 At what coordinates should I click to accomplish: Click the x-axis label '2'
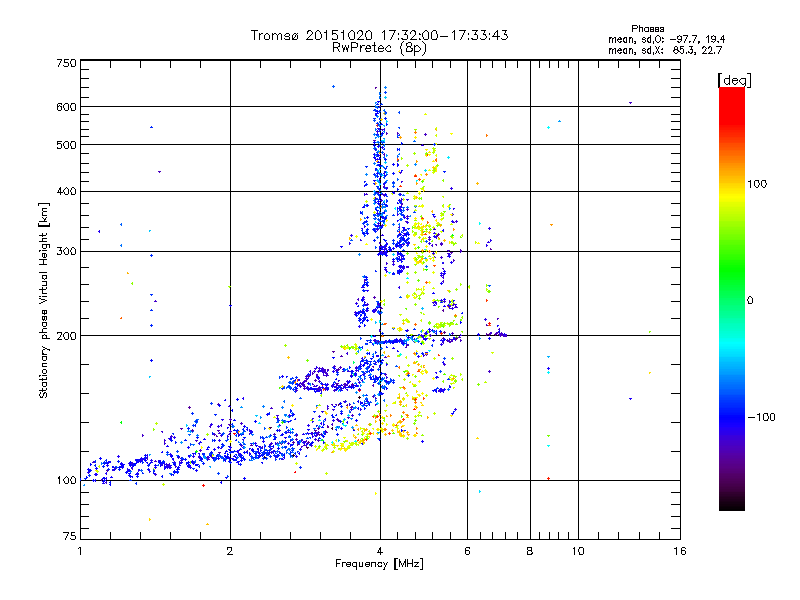[230, 551]
